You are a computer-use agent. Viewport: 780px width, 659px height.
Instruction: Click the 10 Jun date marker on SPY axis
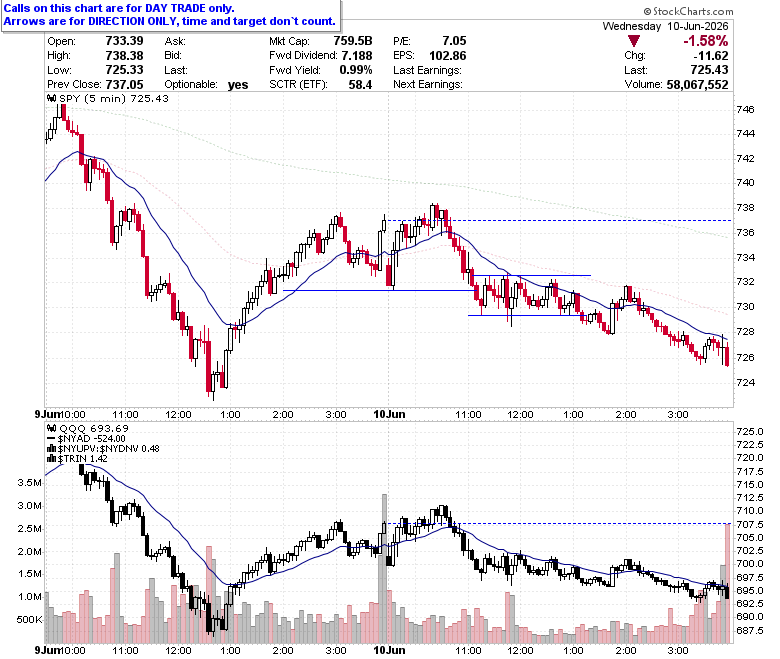point(389,414)
